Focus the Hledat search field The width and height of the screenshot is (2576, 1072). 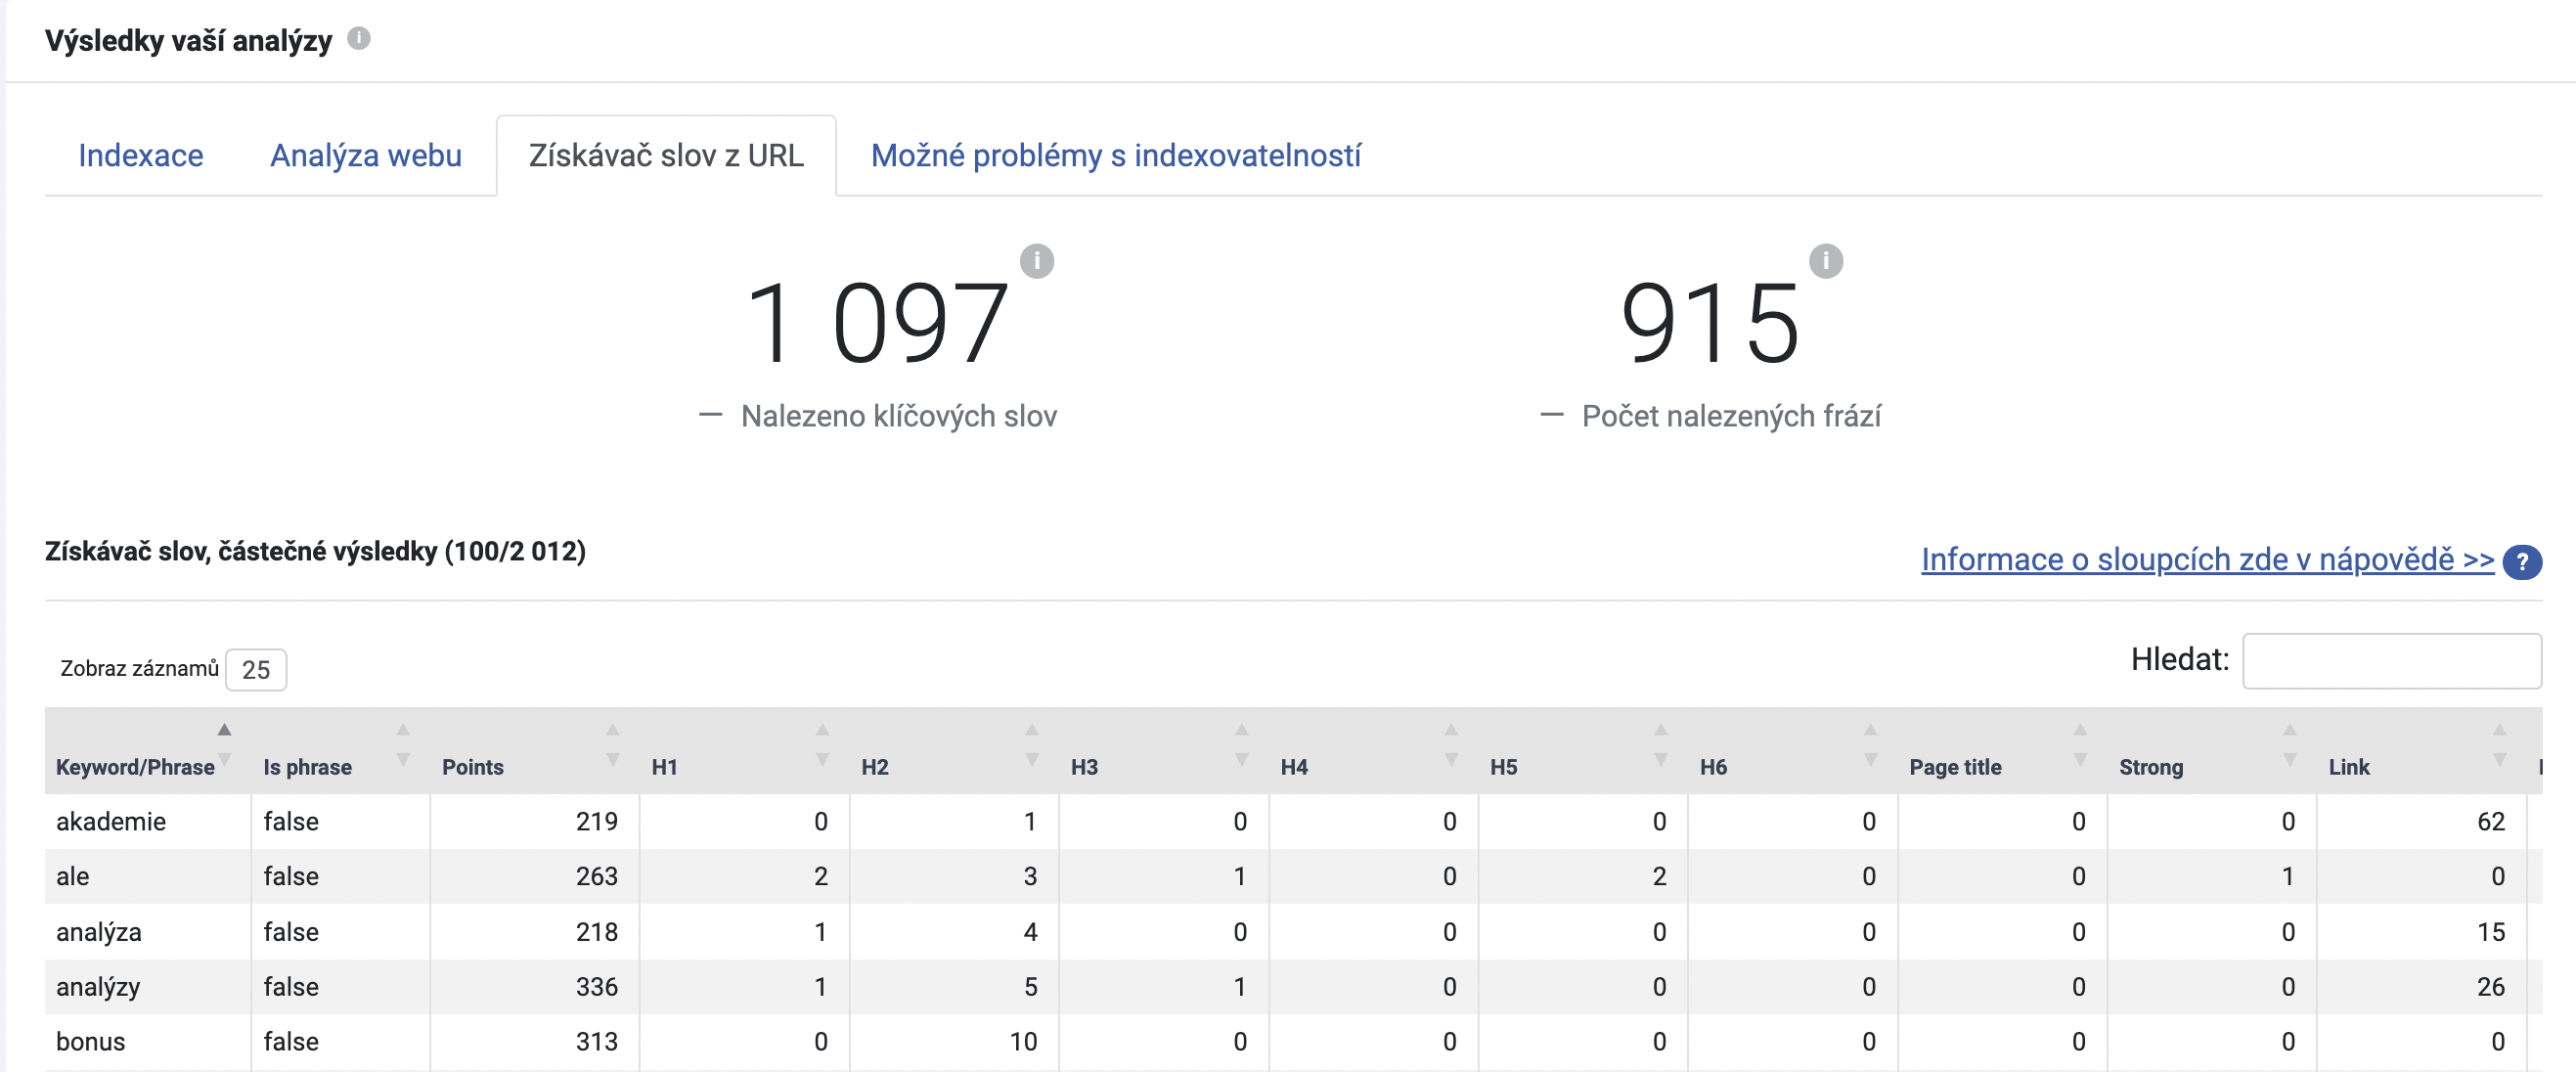point(2391,661)
